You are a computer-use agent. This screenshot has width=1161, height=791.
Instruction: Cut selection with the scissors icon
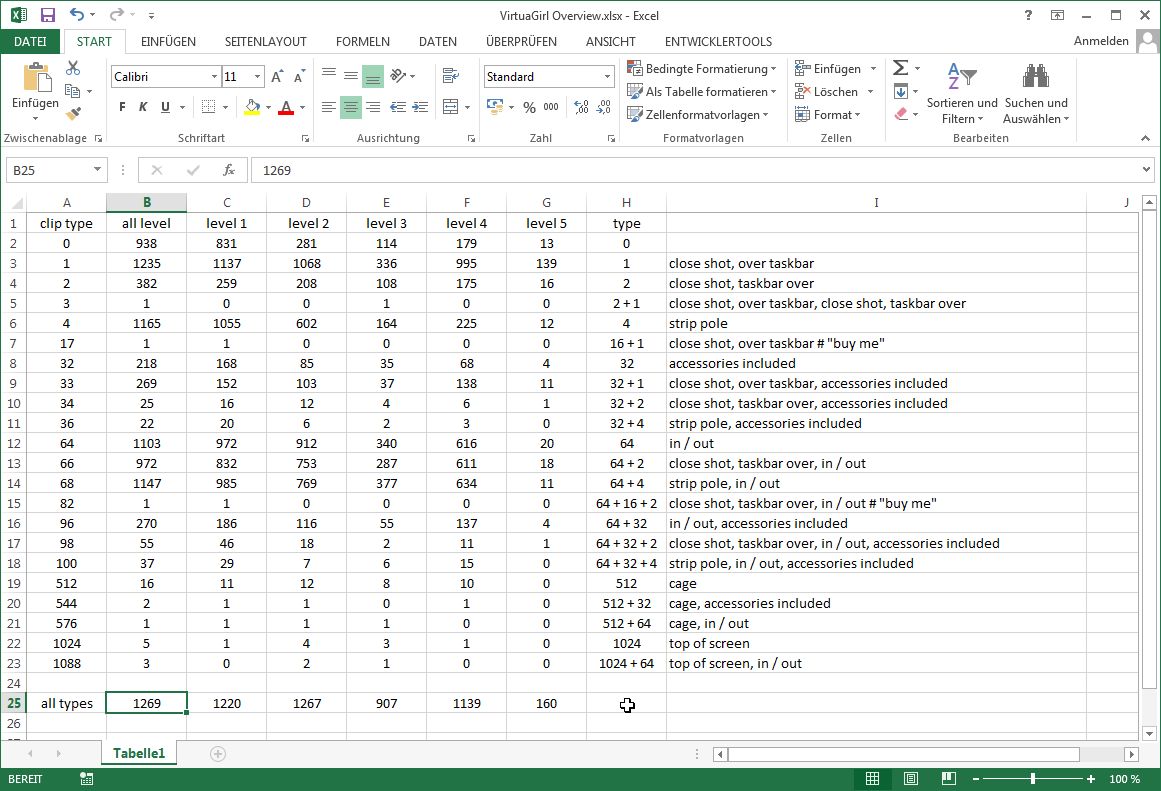73,68
